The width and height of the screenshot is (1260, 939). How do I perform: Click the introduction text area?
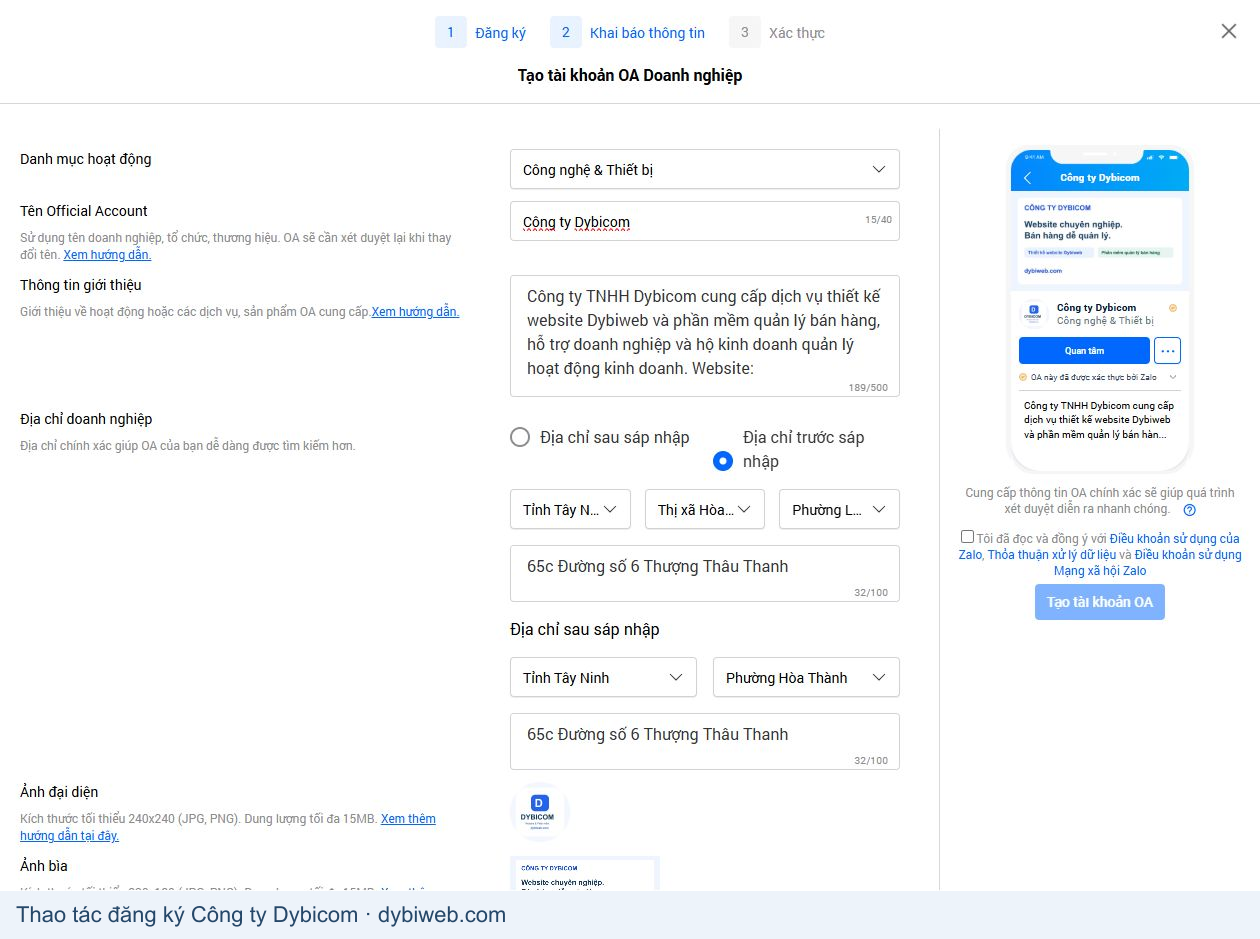coord(705,336)
